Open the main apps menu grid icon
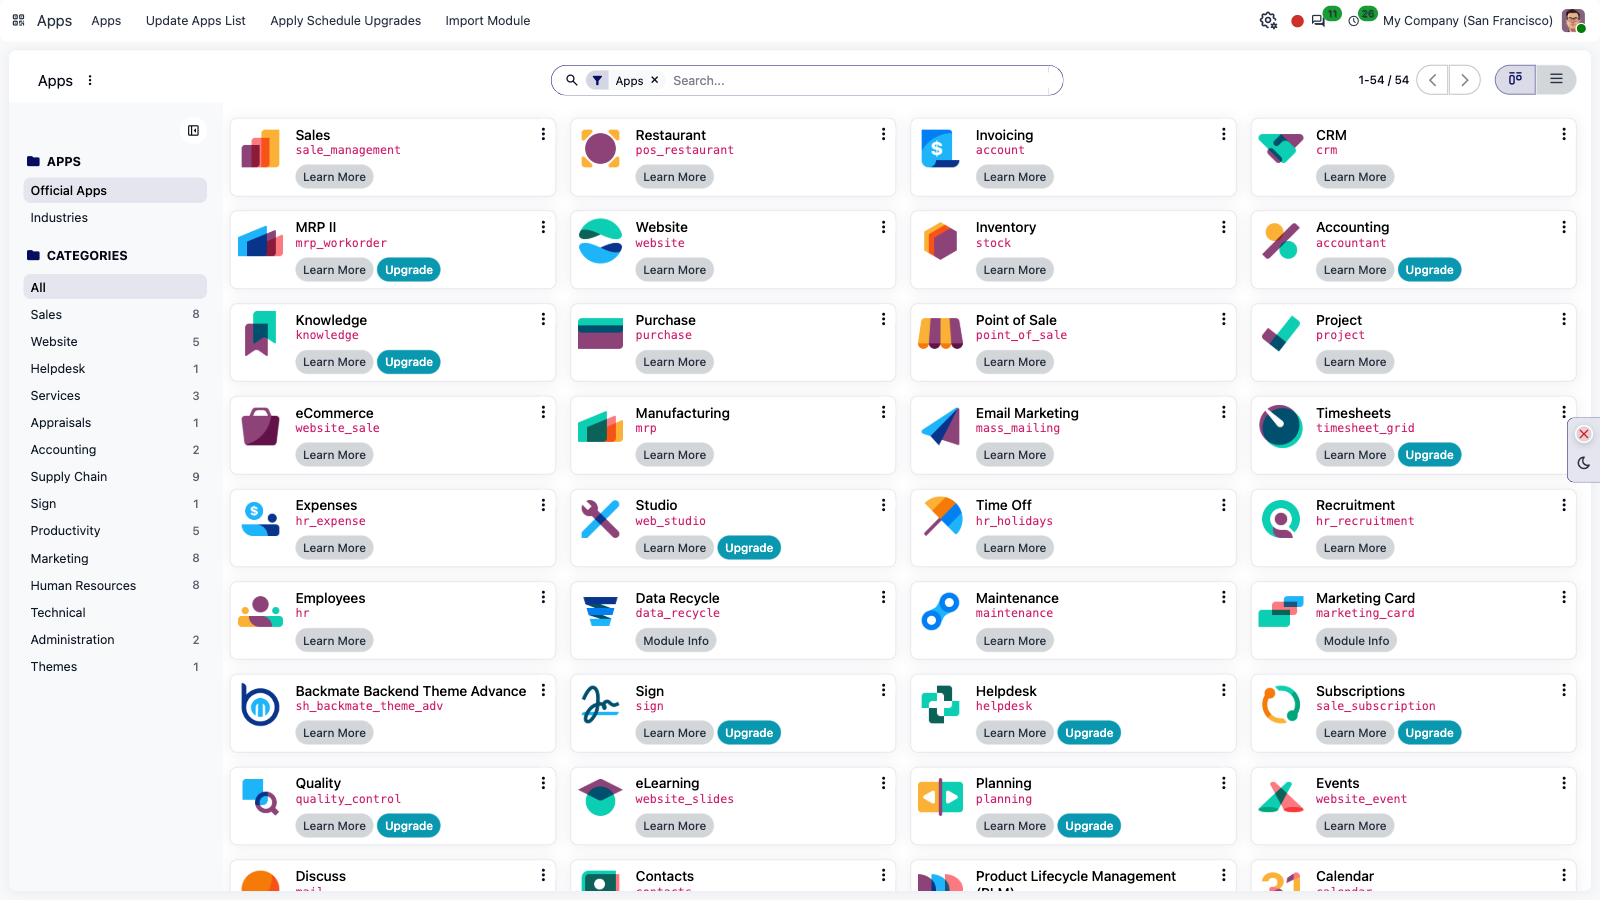 click(18, 20)
